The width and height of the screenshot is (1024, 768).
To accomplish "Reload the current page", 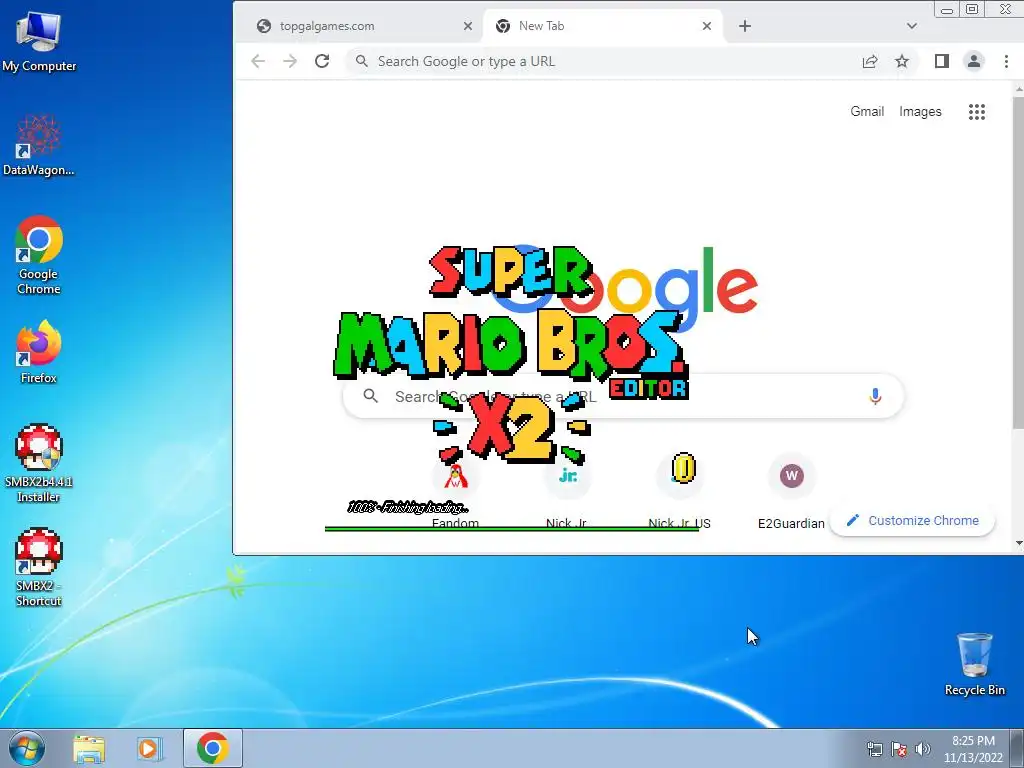I will click(x=322, y=61).
